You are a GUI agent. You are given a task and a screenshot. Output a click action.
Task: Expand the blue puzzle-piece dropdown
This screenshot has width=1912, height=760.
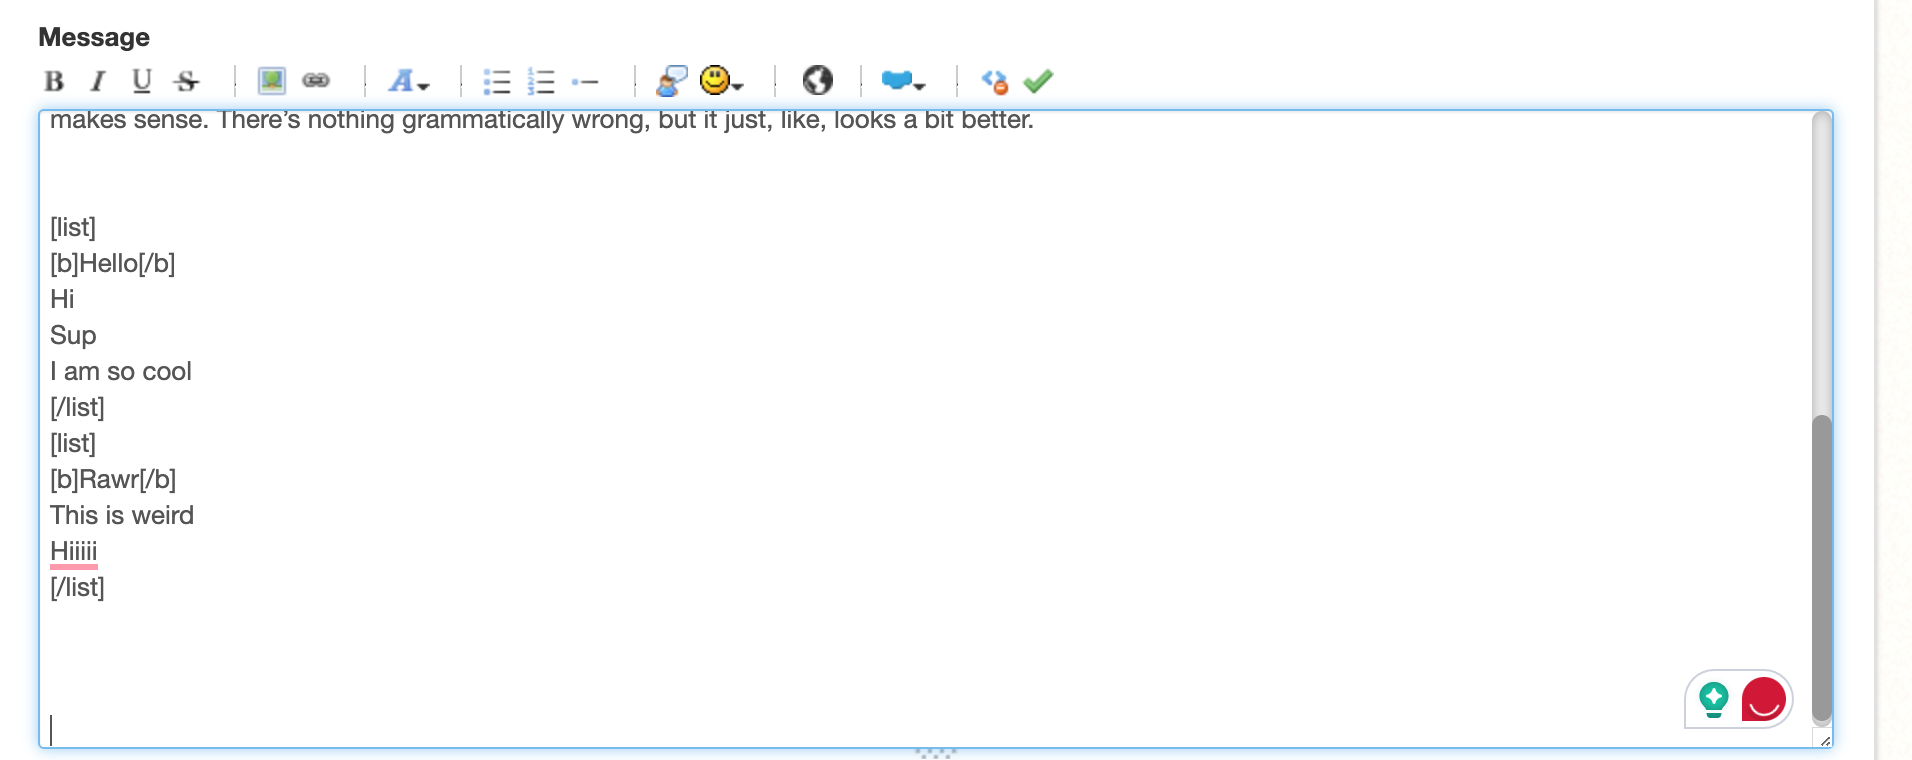(x=903, y=81)
